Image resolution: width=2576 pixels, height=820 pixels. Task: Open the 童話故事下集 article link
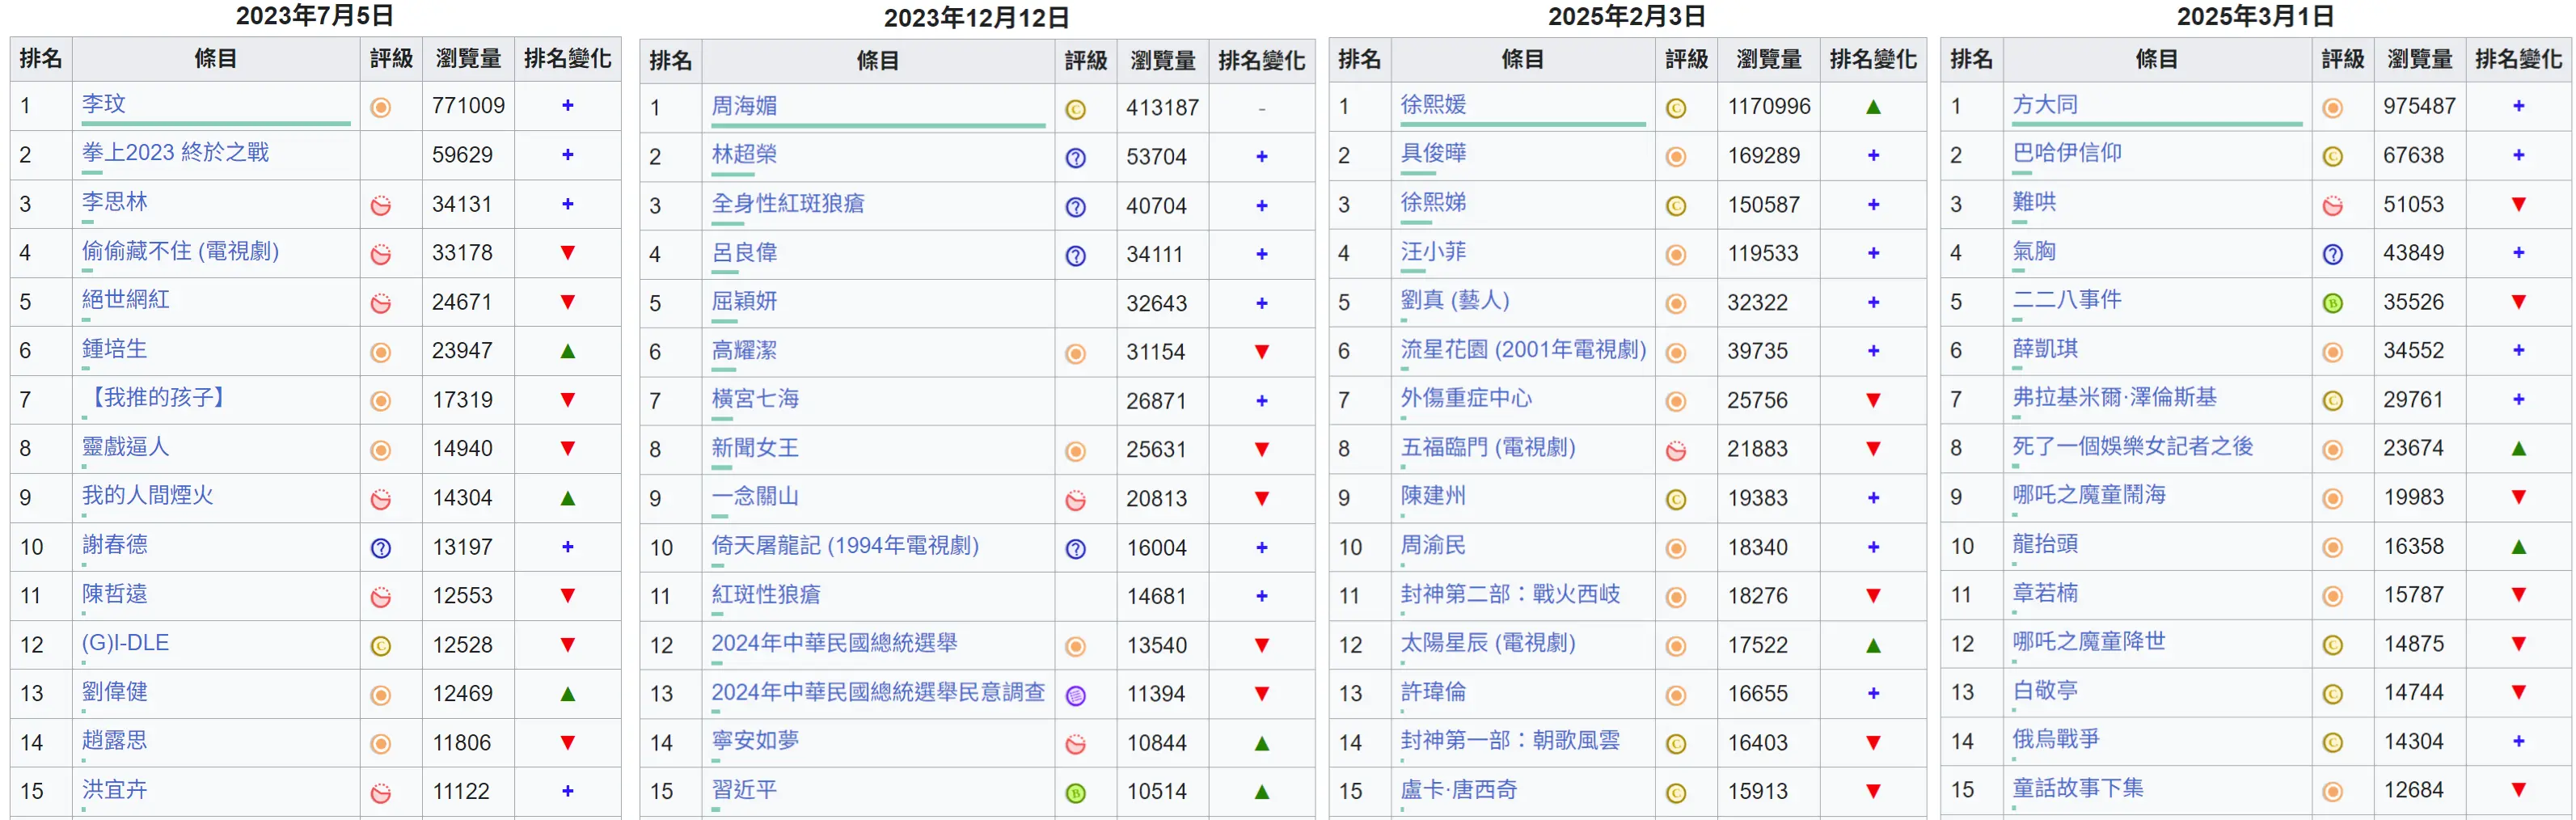2078,788
